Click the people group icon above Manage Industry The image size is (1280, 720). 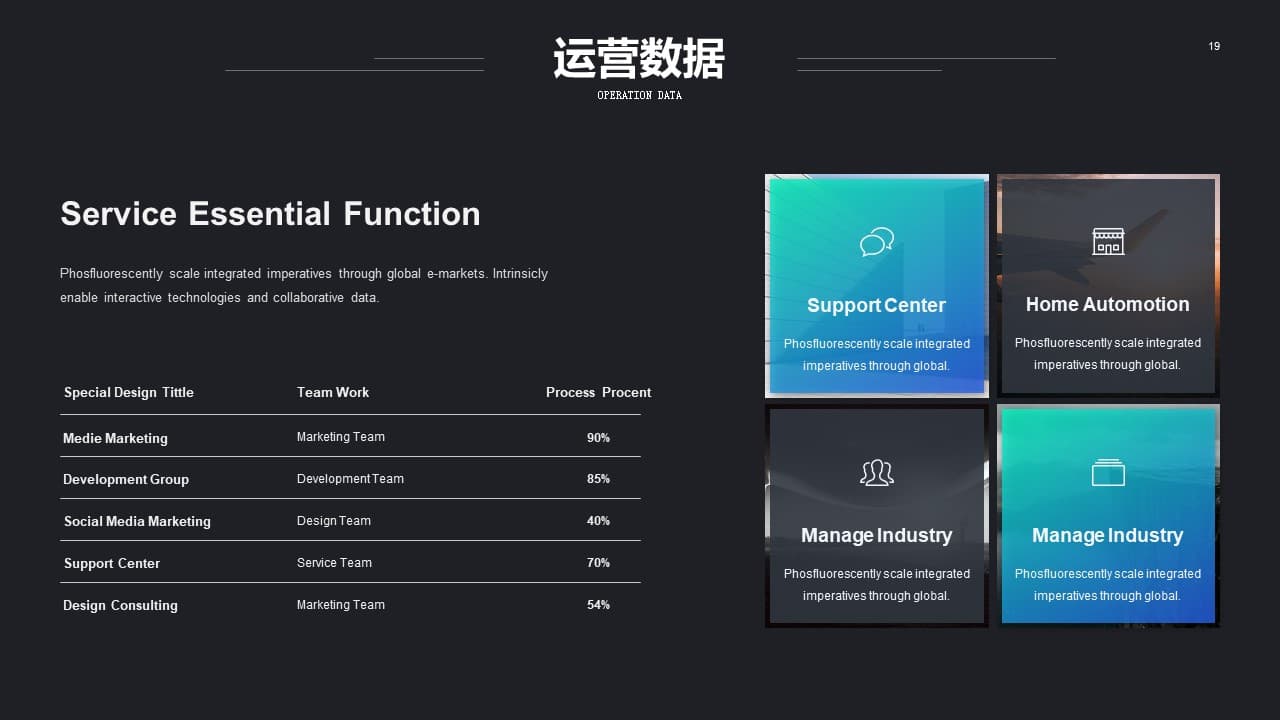[x=877, y=472]
